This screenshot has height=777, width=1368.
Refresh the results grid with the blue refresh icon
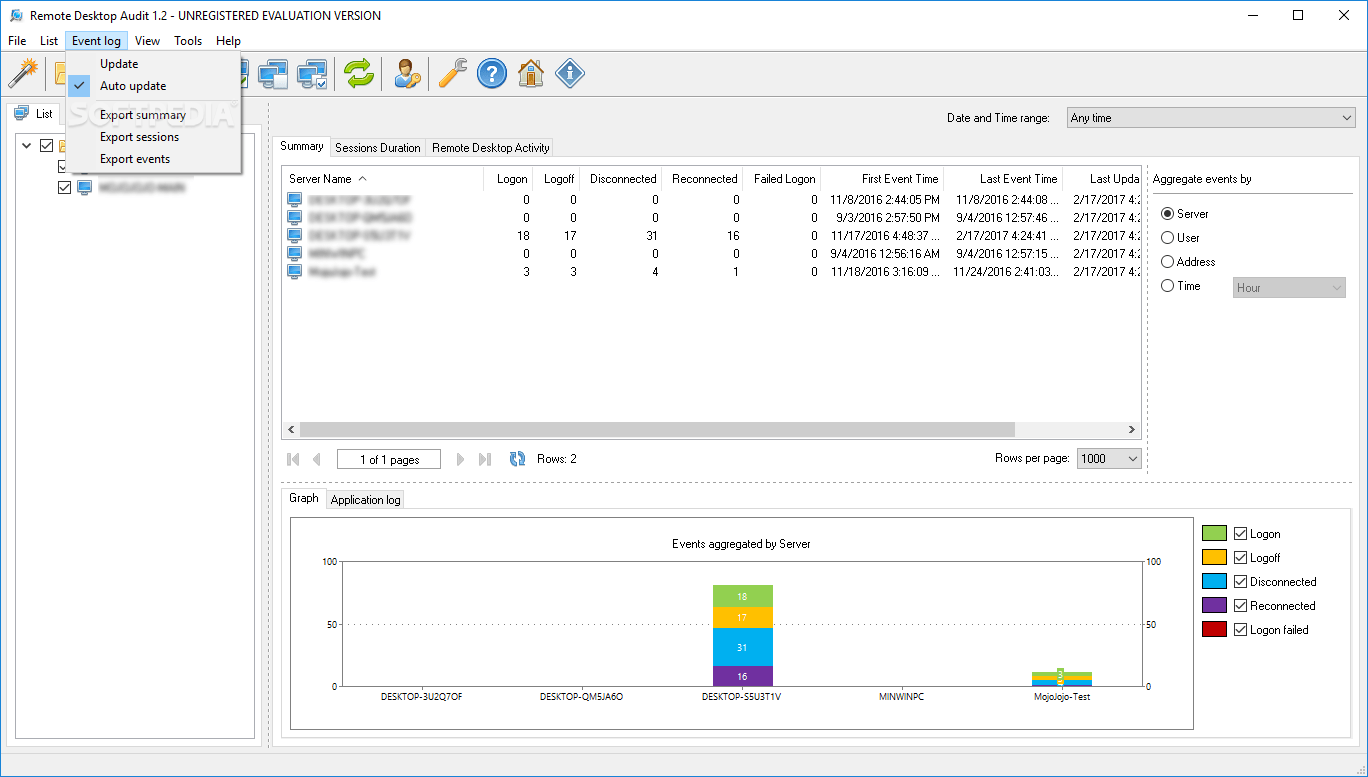(x=518, y=458)
